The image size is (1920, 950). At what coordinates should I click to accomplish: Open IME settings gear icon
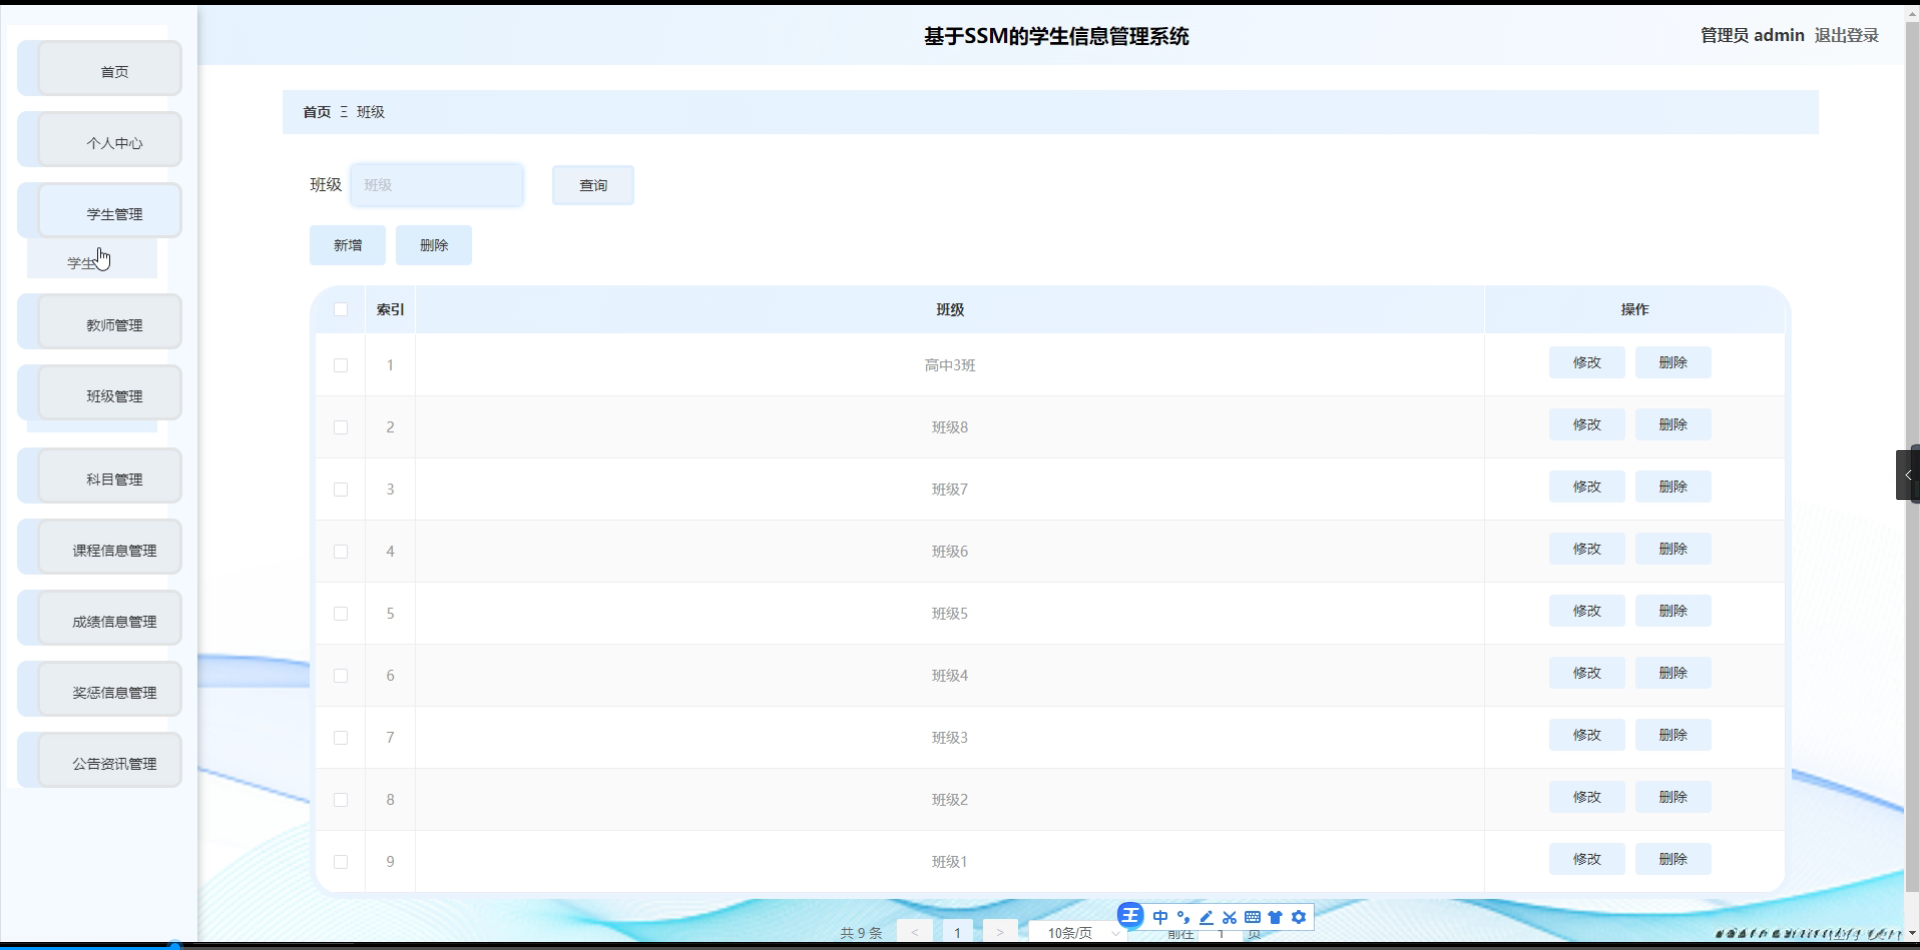[x=1298, y=917]
